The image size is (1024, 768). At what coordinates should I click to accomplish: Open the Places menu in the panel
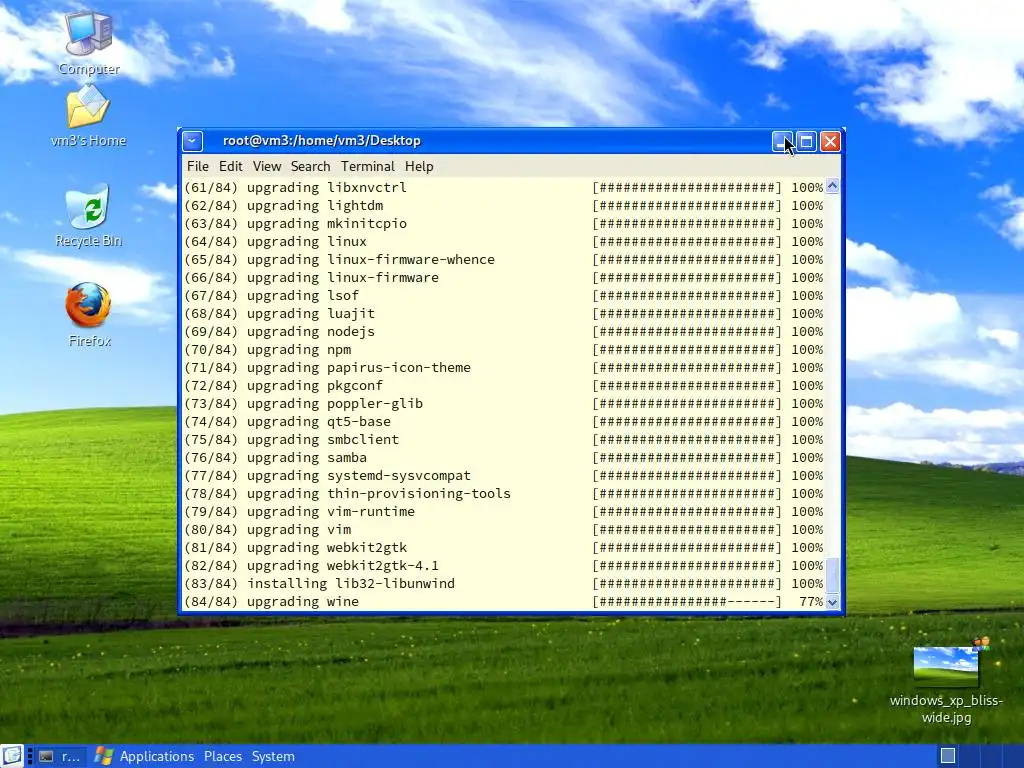tap(223, 756)
